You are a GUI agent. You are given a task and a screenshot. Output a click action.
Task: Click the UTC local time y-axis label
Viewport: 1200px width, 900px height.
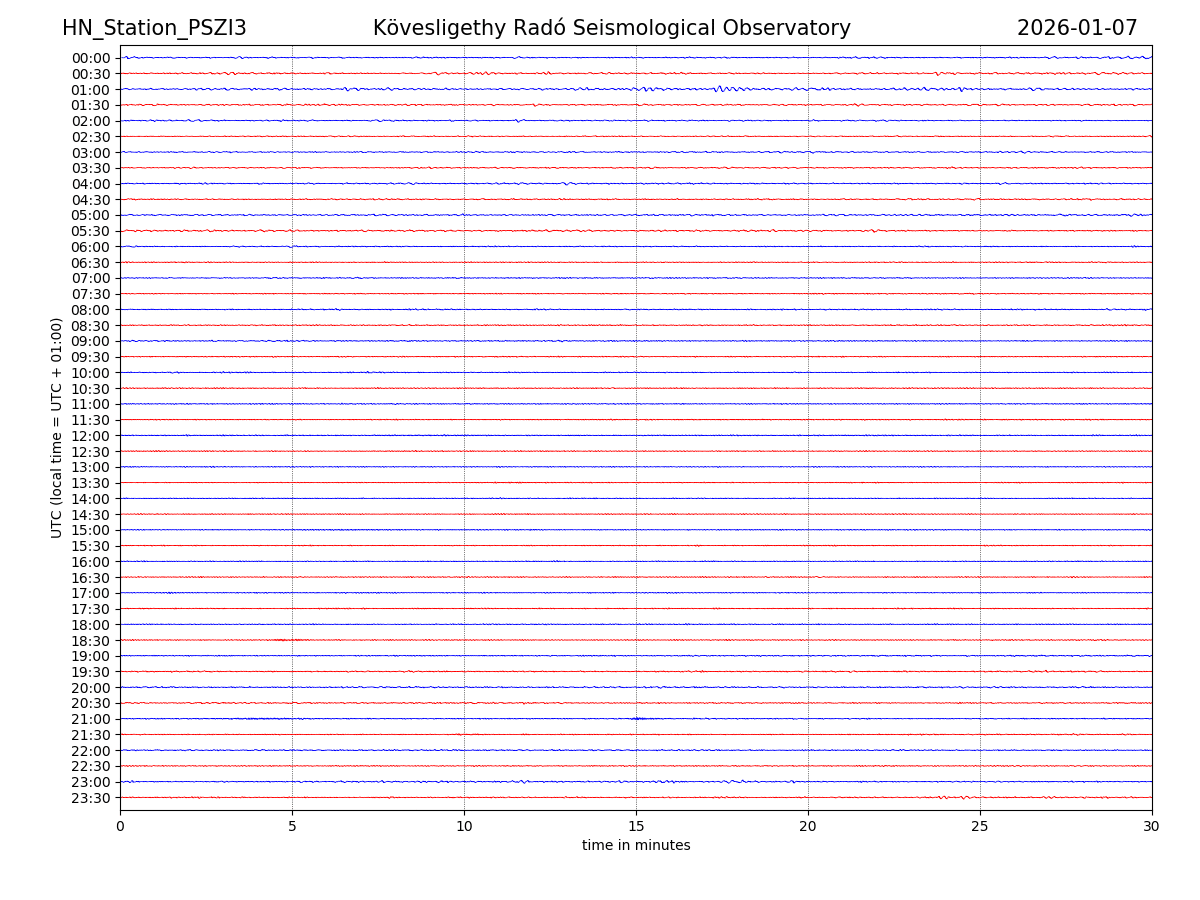pyautogui.click(x=57, y=427)
